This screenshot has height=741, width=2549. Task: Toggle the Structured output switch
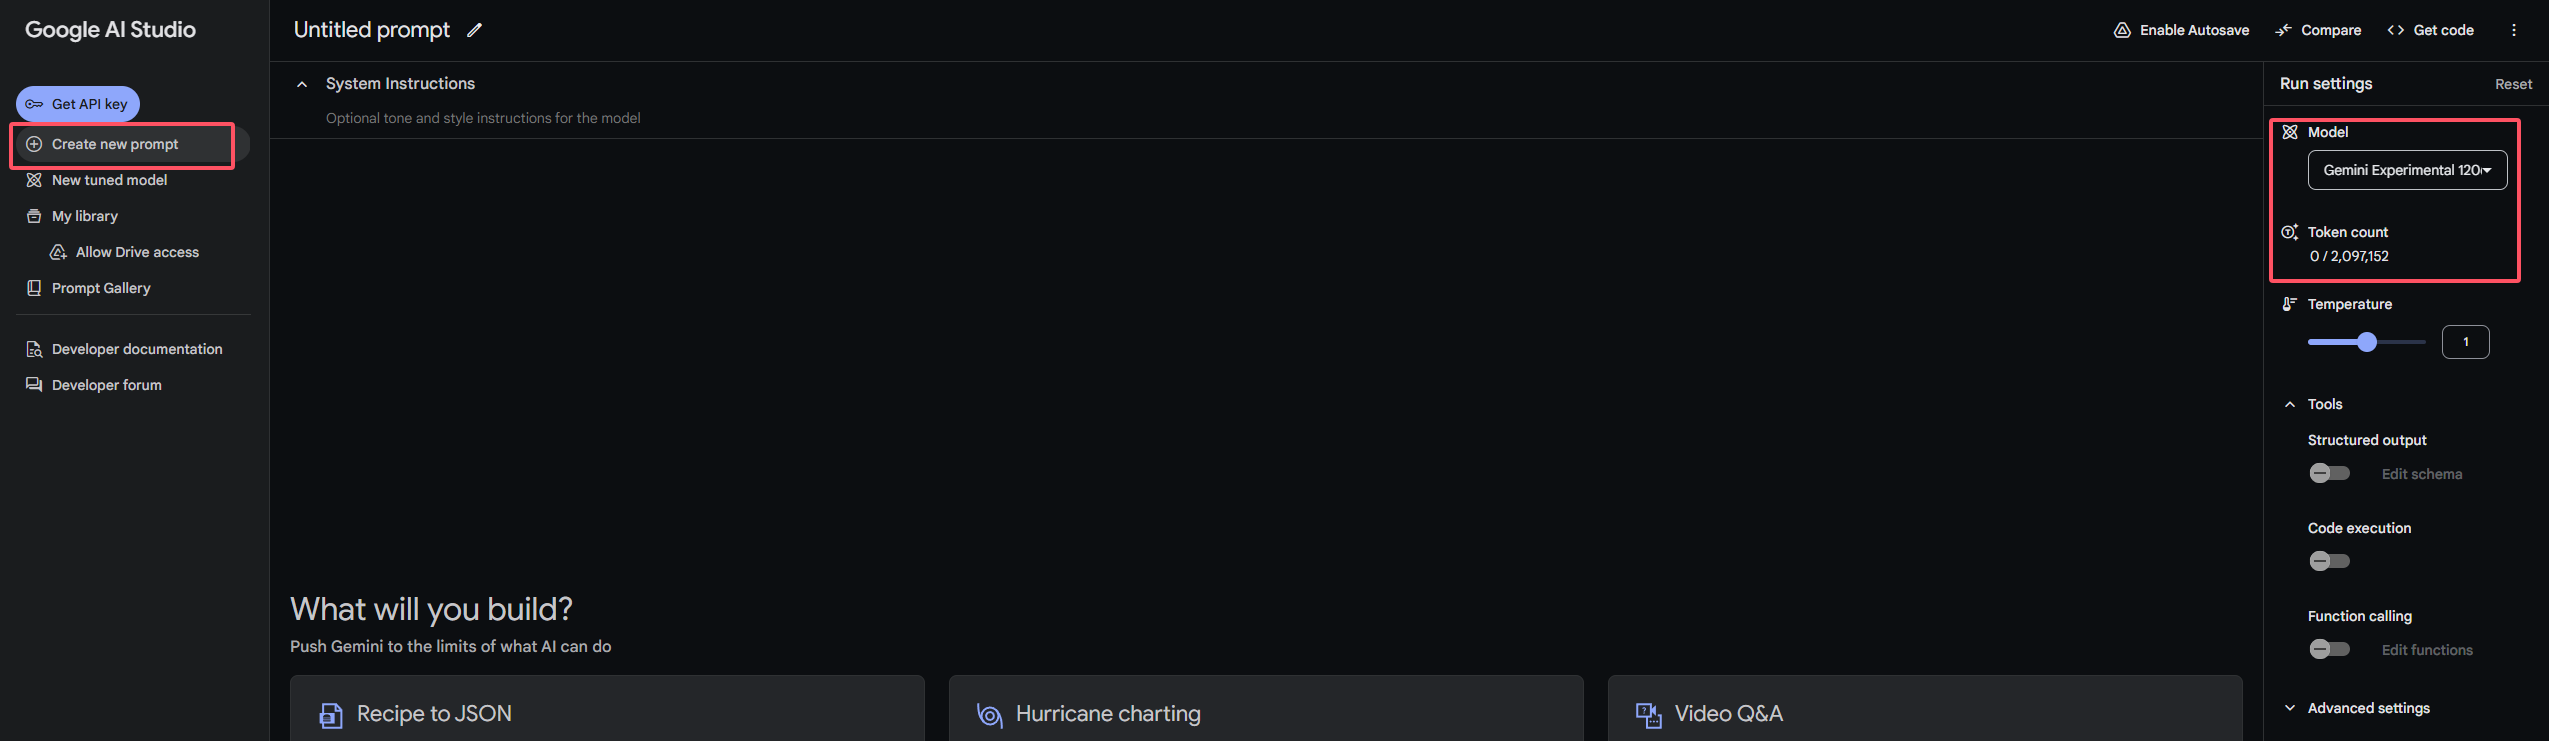(x=2329, y=473)
